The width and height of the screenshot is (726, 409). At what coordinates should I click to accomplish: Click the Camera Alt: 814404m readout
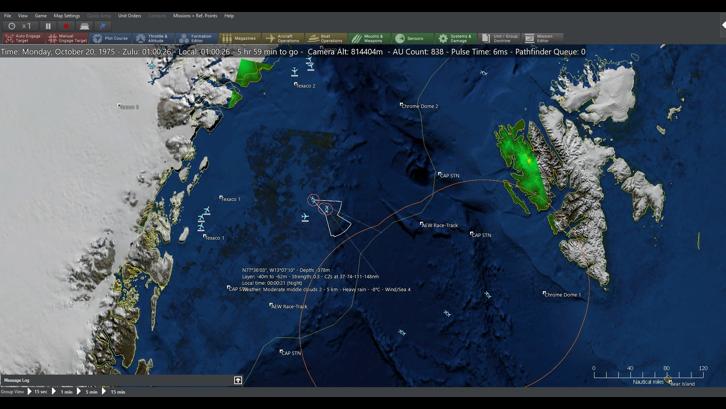point(345,52)
